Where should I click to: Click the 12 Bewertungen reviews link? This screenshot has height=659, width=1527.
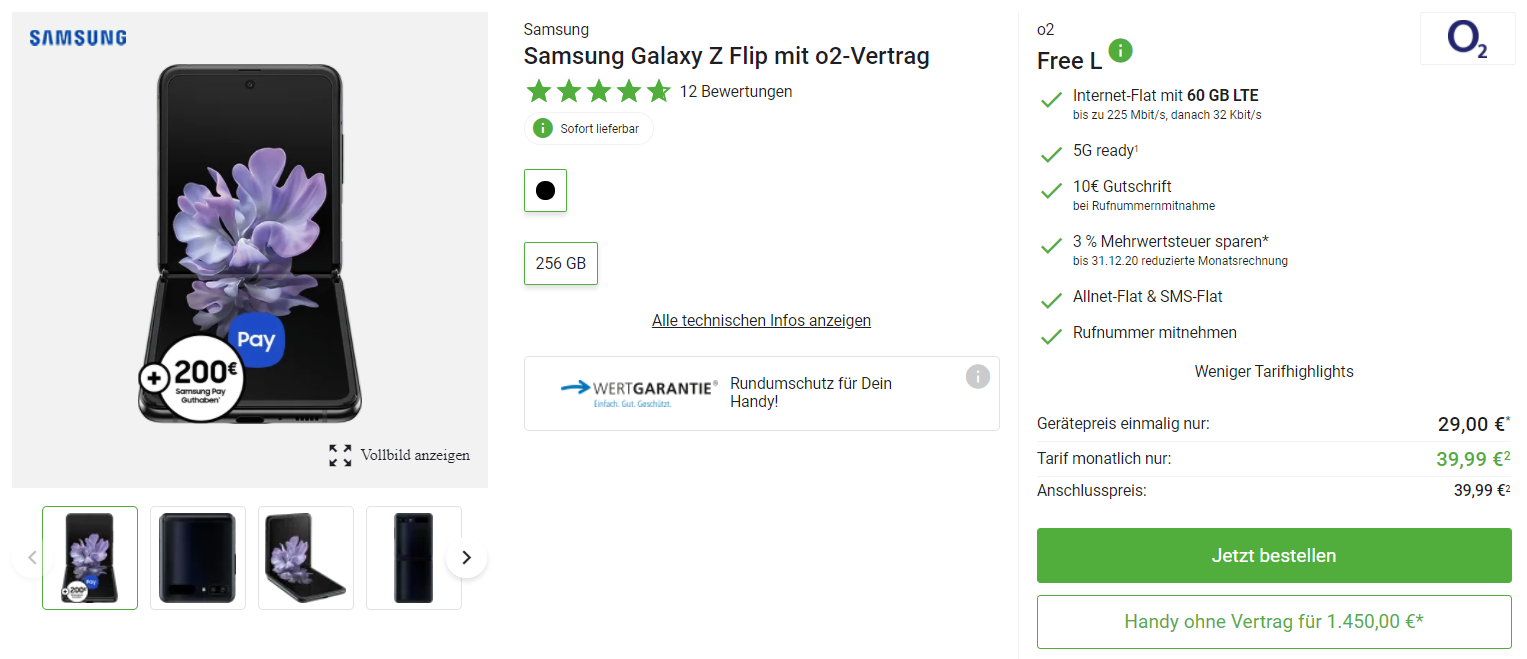point(736,92)
